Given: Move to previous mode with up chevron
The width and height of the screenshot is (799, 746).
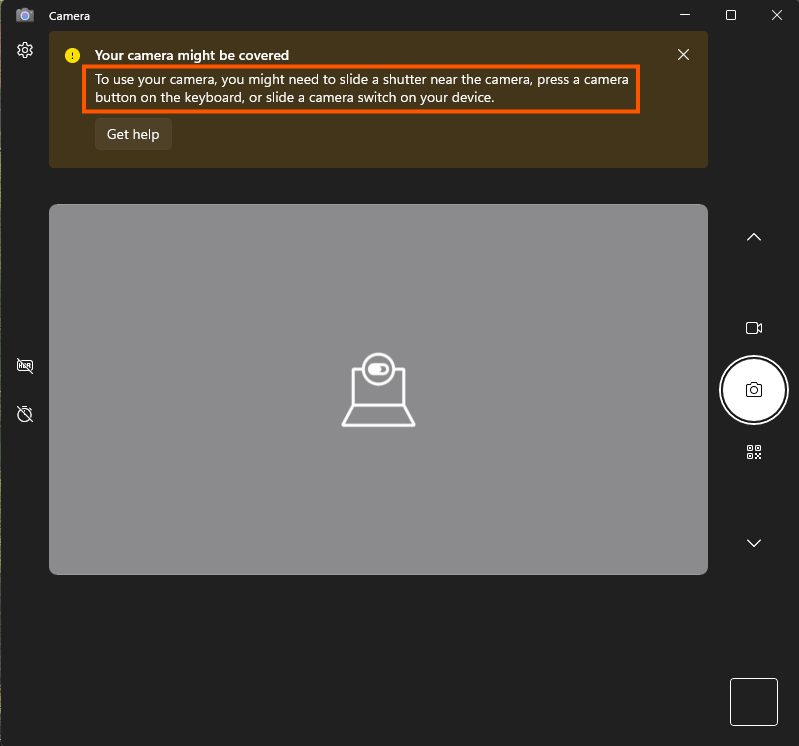Looking at the screenshot, I should click(754, 237).
